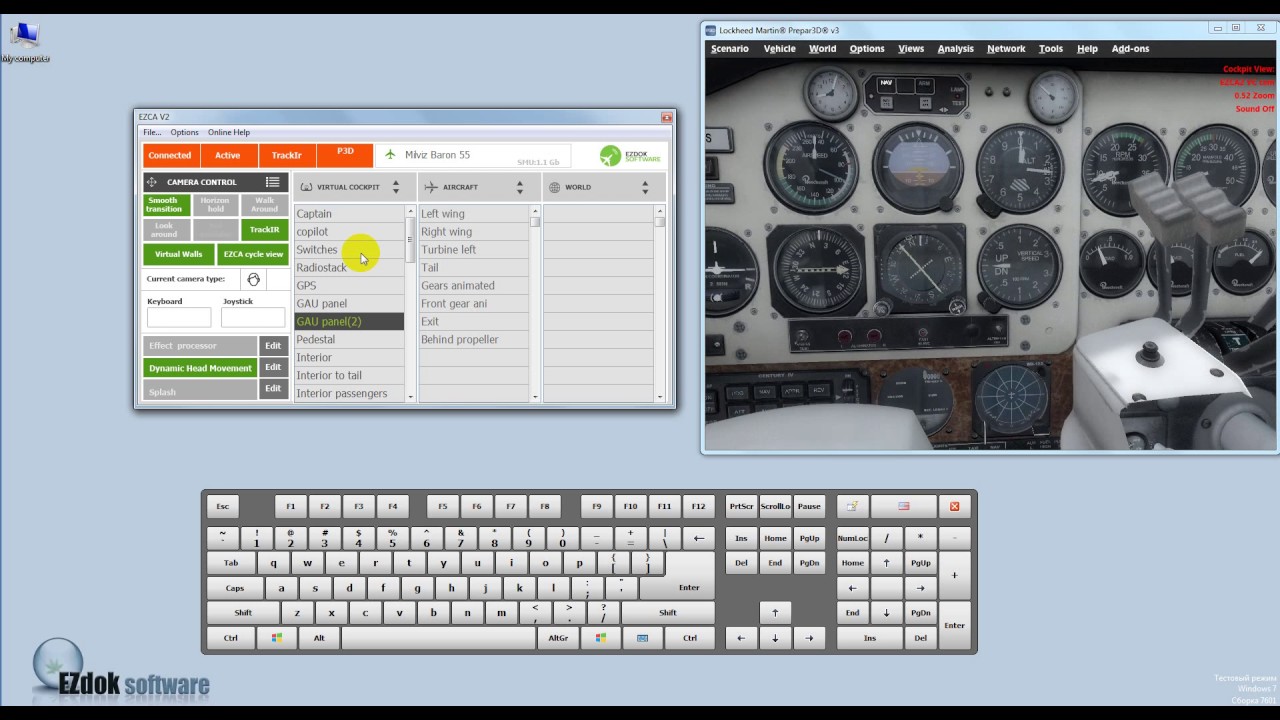The height and width of the screenshot is (720, 1280).
Task: Select the Radiostack camera in Virtual Cockpit
Action: [349, 268]
